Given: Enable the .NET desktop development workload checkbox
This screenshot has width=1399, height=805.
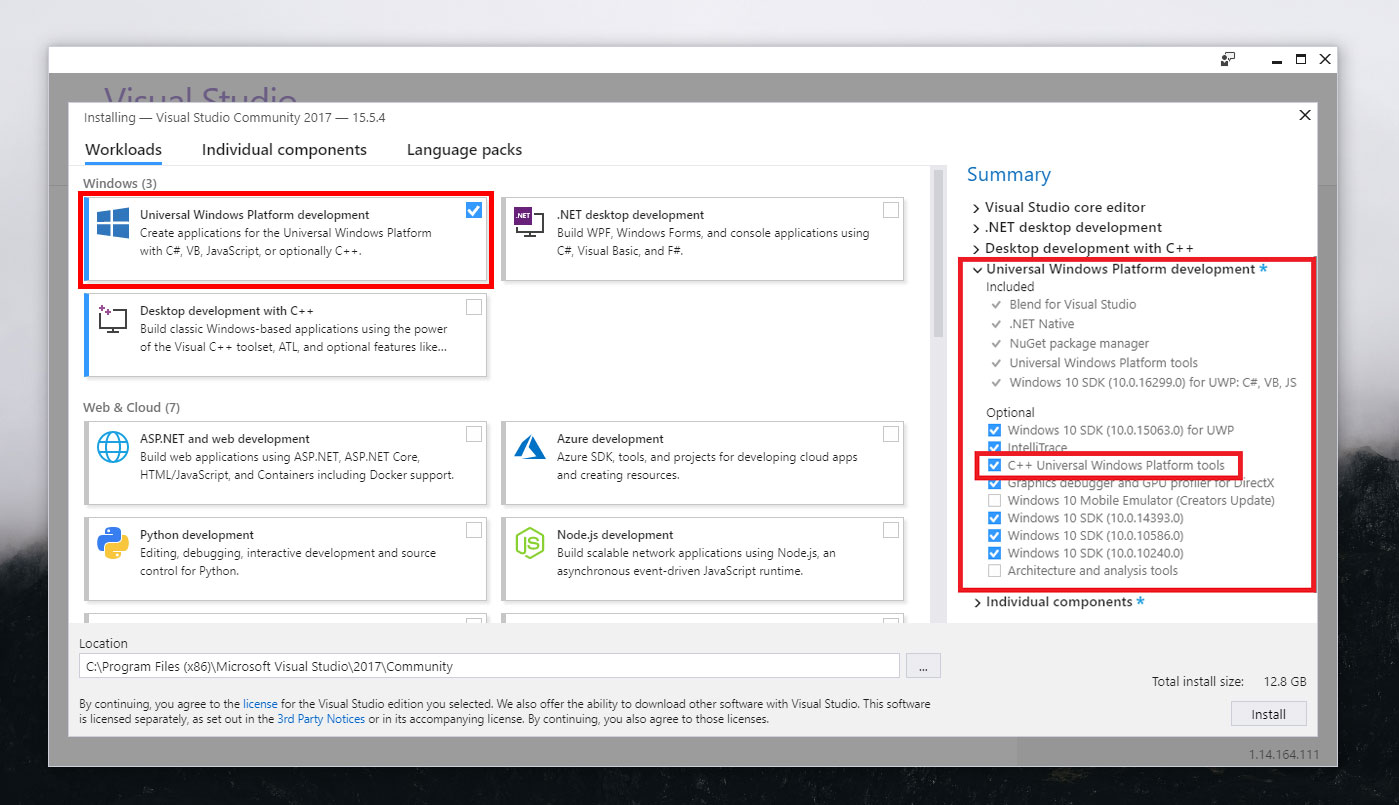Looking at the screenshot, I should tap(890, 210).
